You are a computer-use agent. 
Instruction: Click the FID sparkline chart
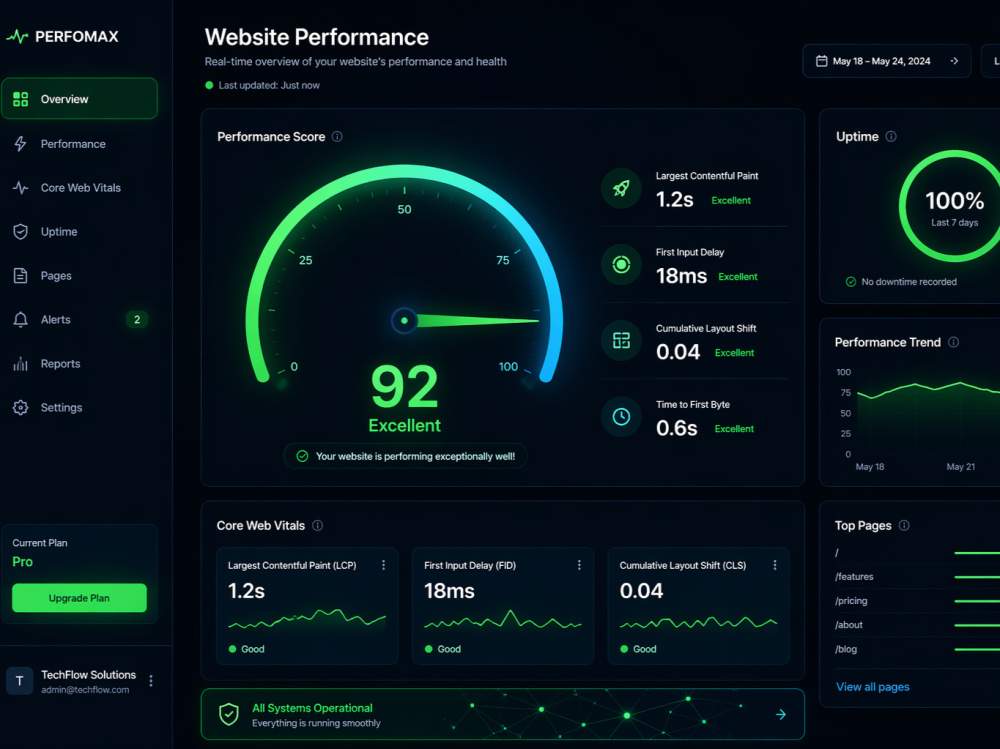coord(503,619)
